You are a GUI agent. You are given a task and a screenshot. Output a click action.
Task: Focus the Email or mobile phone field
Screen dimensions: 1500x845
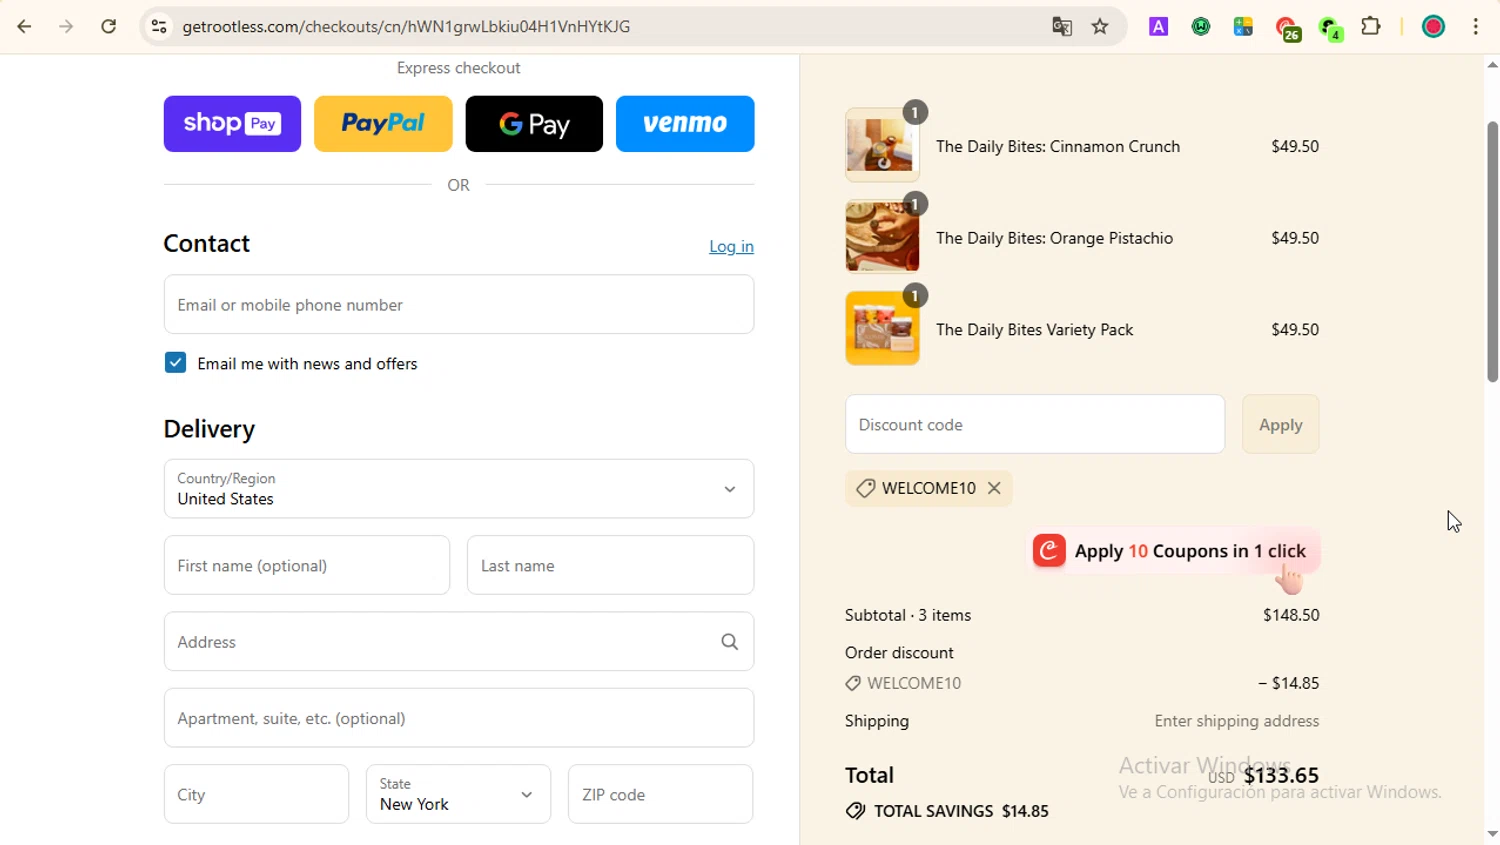click(459, 305)
